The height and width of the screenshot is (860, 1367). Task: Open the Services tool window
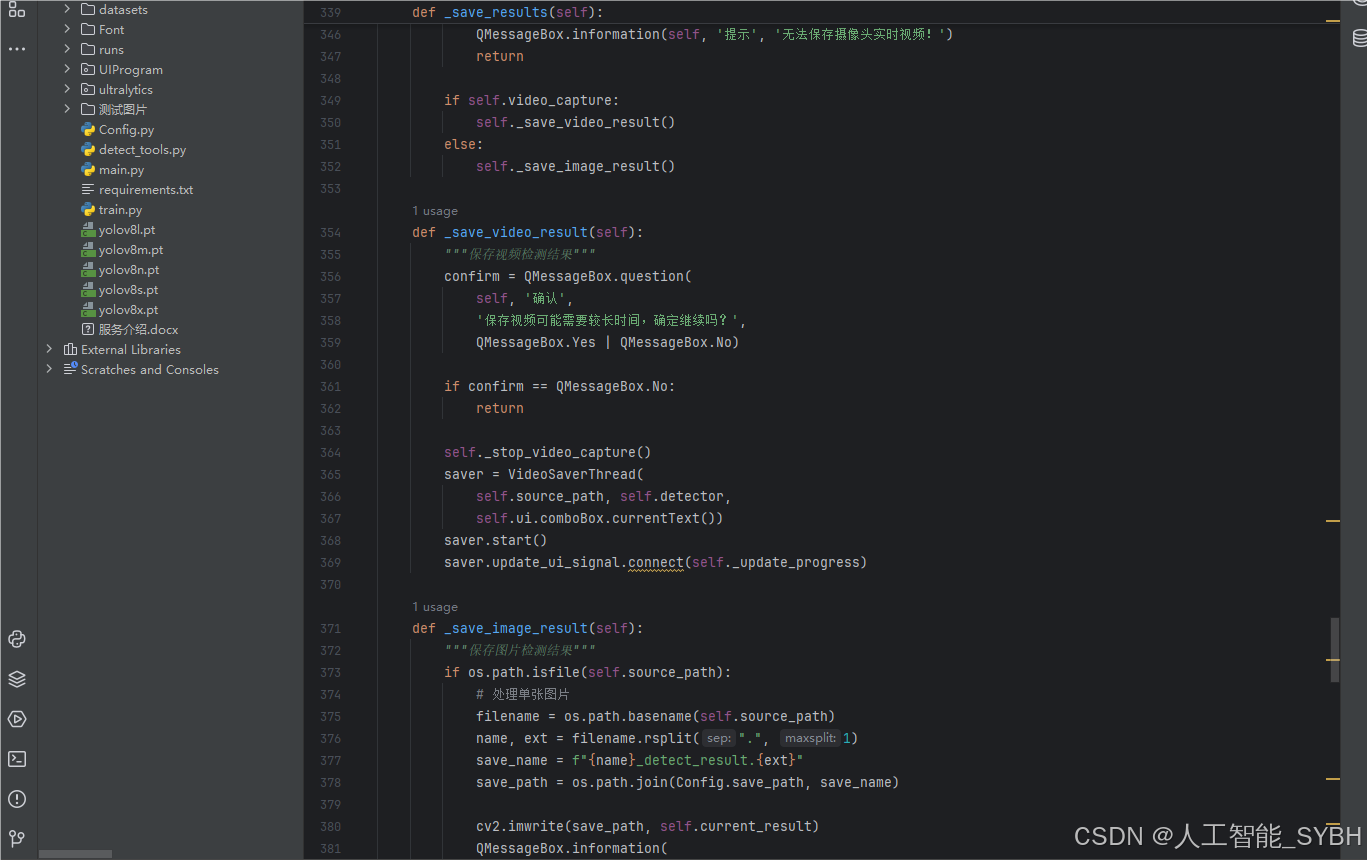[17, 719]
